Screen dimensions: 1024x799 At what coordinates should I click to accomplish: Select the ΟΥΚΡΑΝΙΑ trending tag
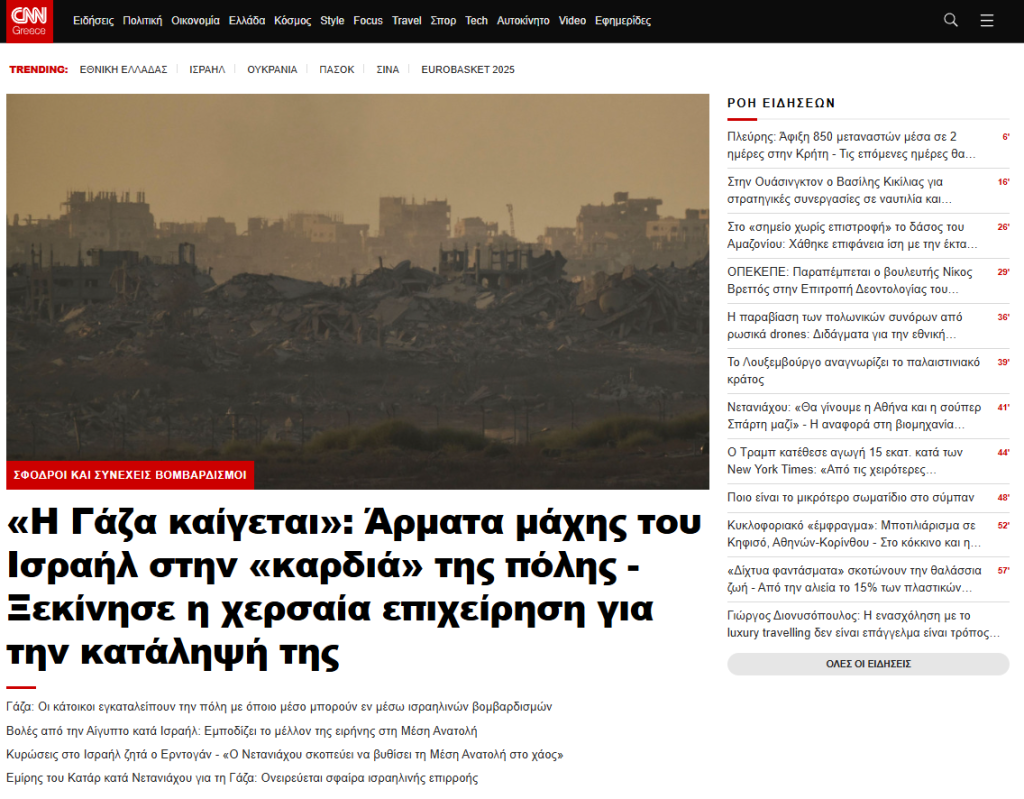[272, 70]
